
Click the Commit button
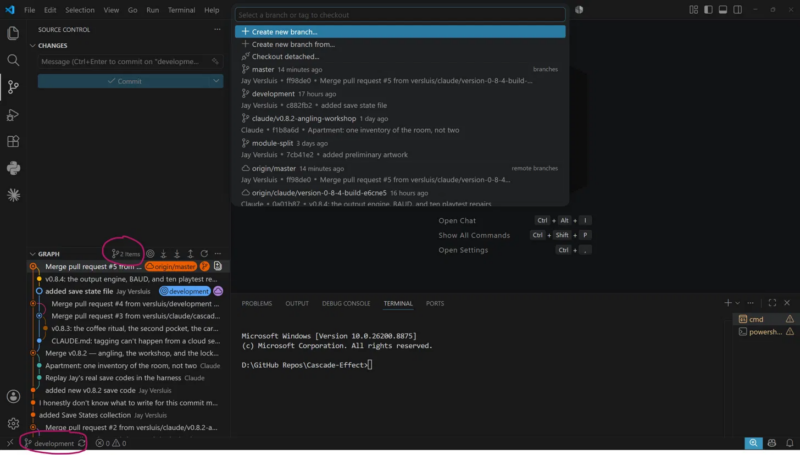[x=124, y=81]
